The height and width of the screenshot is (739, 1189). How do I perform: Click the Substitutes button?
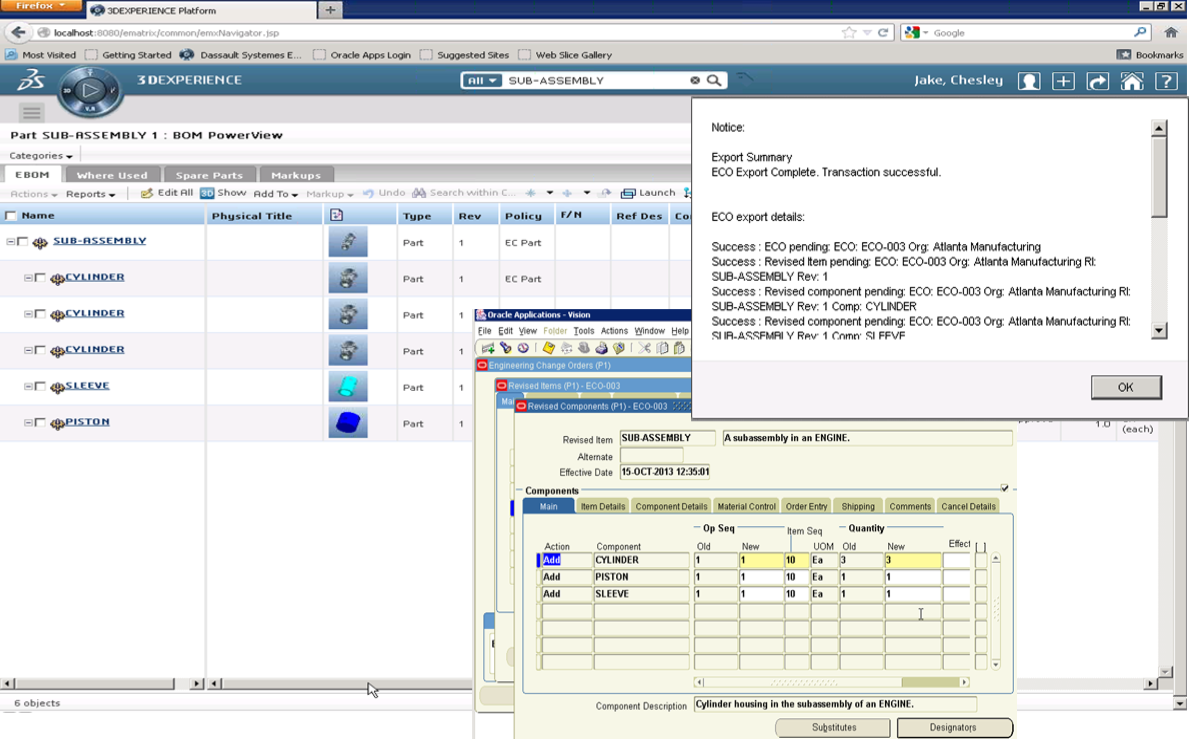pyautogui.click(x=833, y=727)
